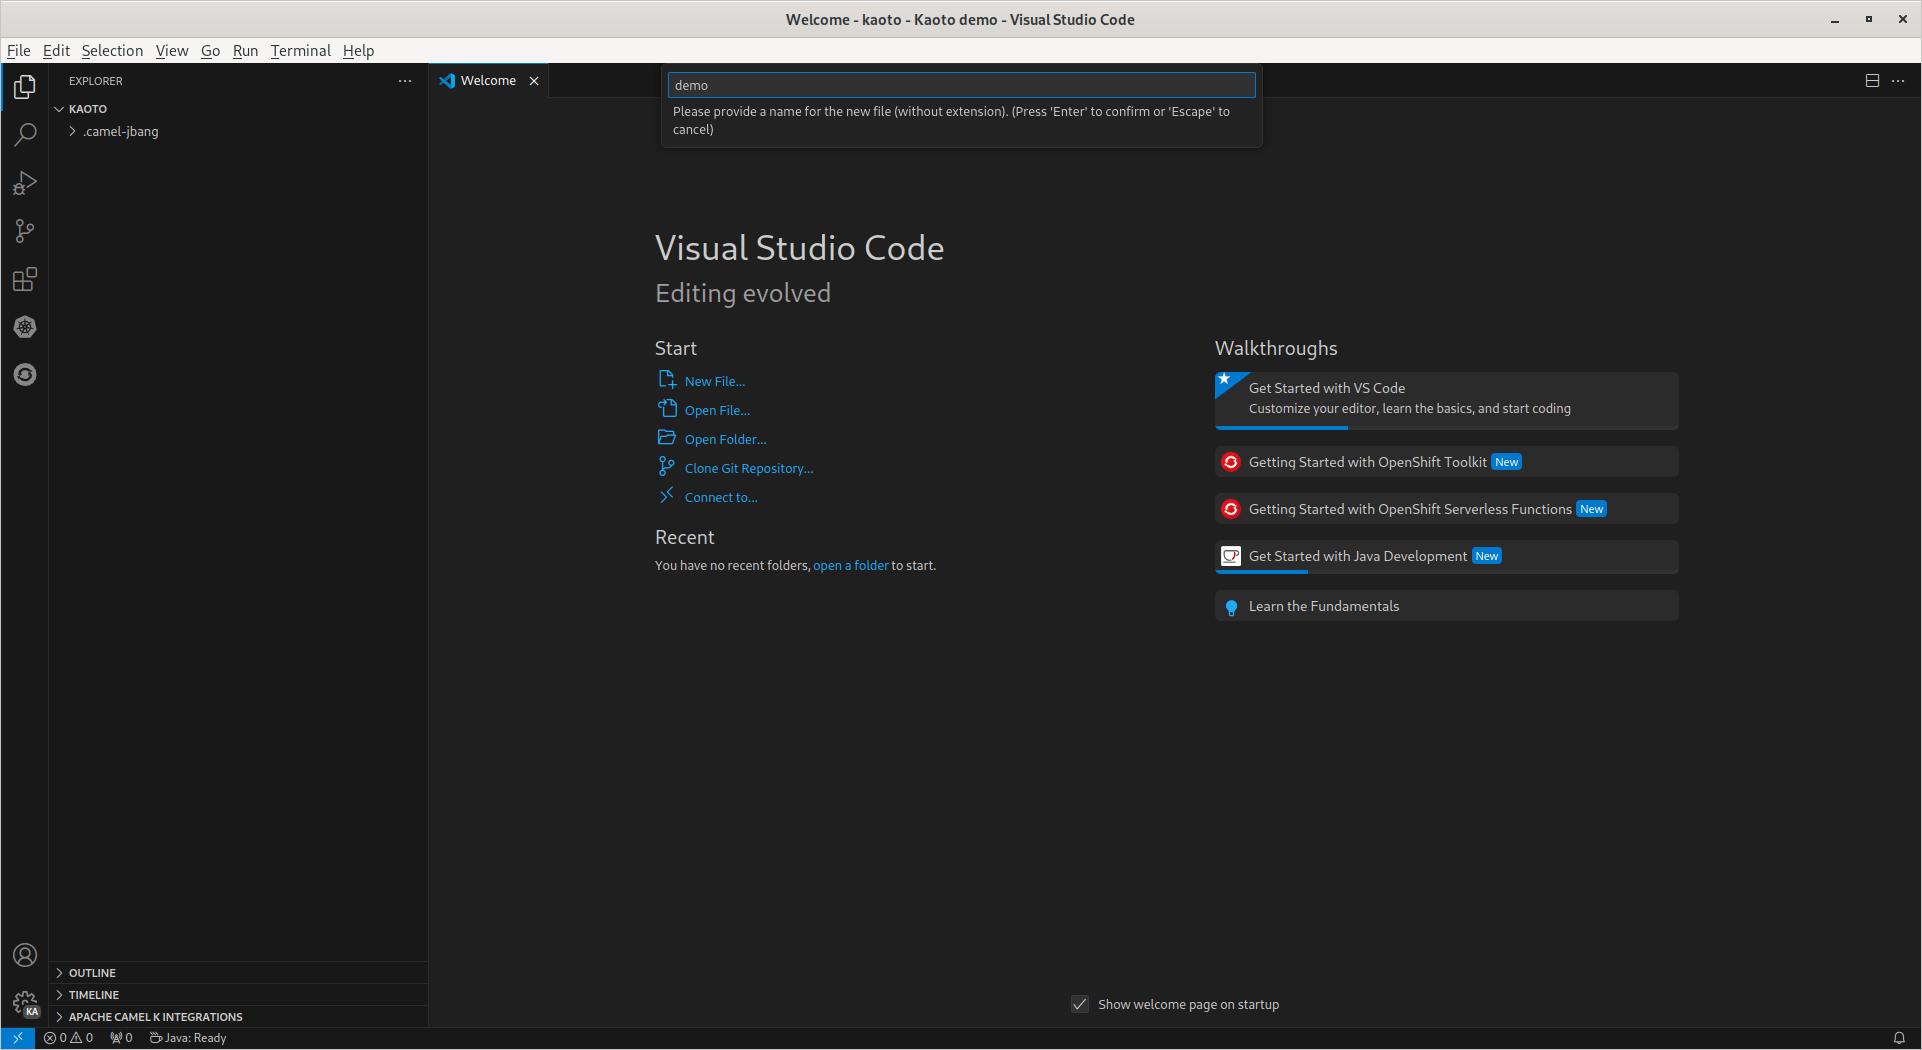Image resolution: width=1922 pixels, height=1050 pixels.
Task: Open the File menu
Action: (19, 51)
